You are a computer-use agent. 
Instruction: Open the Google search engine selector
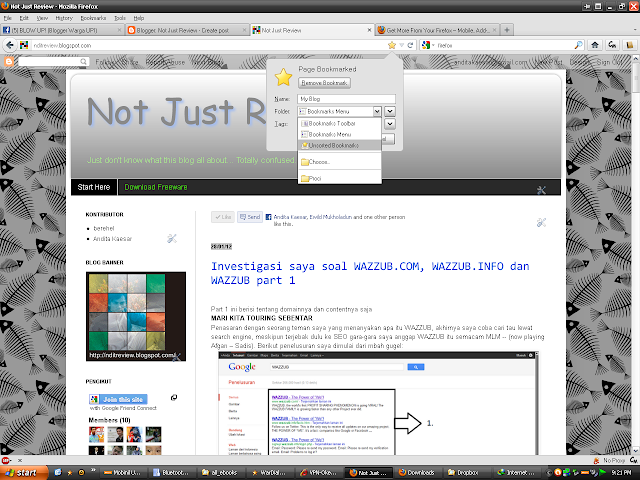428,45
